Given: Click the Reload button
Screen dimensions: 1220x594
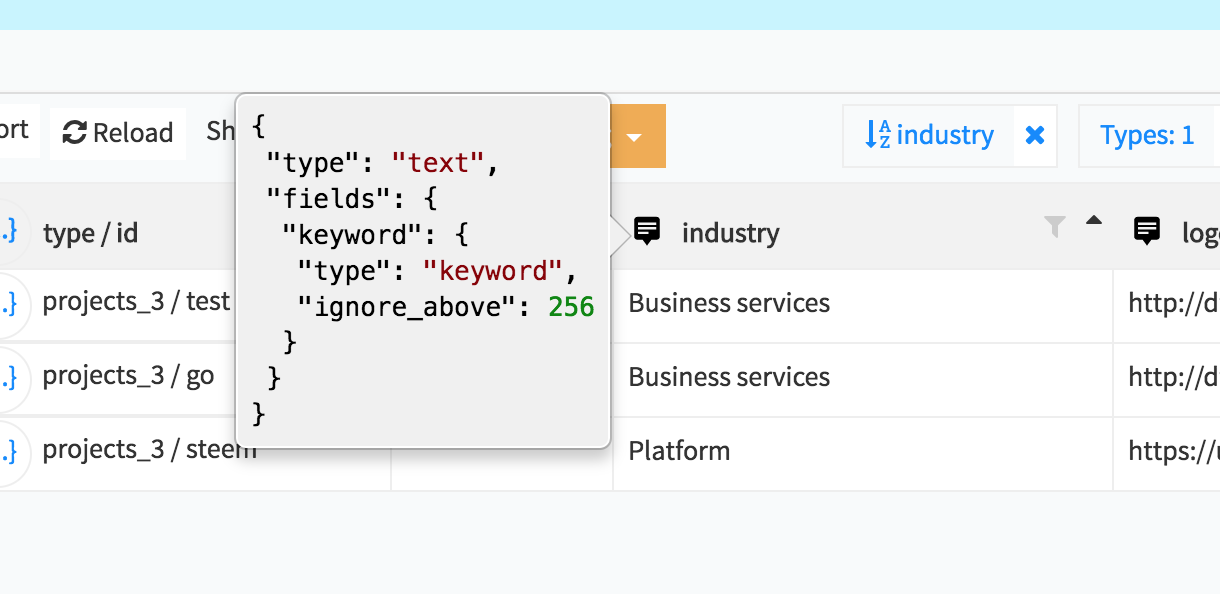Looking at the screenshot, I should (118, 133).
